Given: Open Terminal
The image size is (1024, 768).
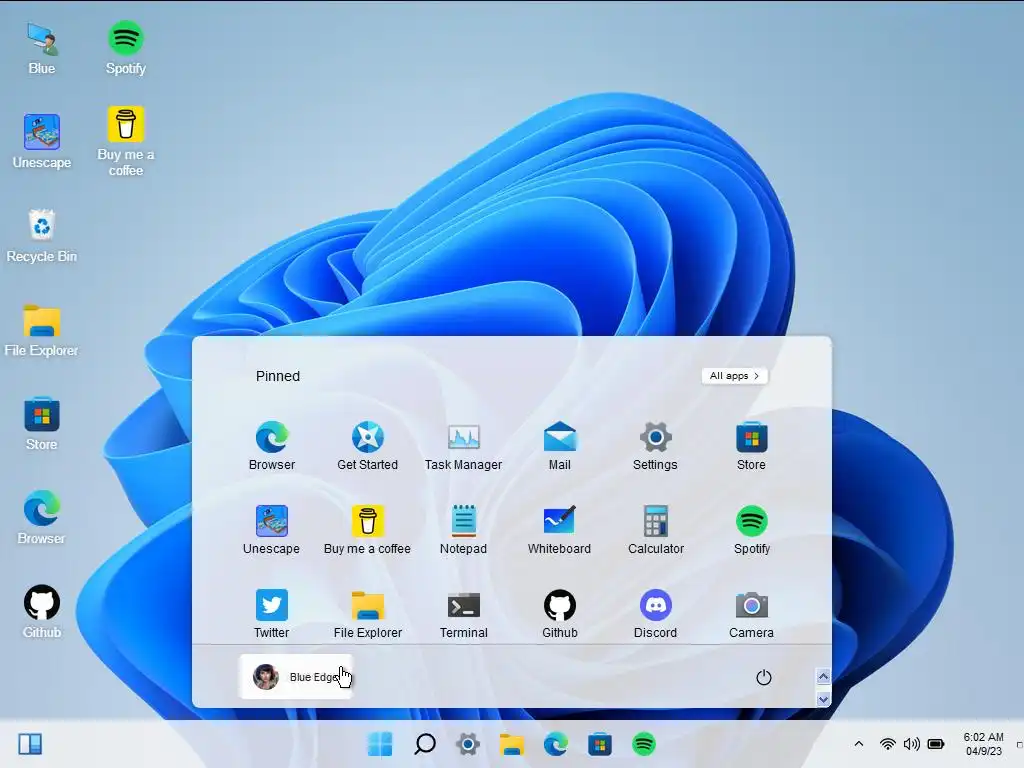Looking at the screenshot, I should (464, 613).
